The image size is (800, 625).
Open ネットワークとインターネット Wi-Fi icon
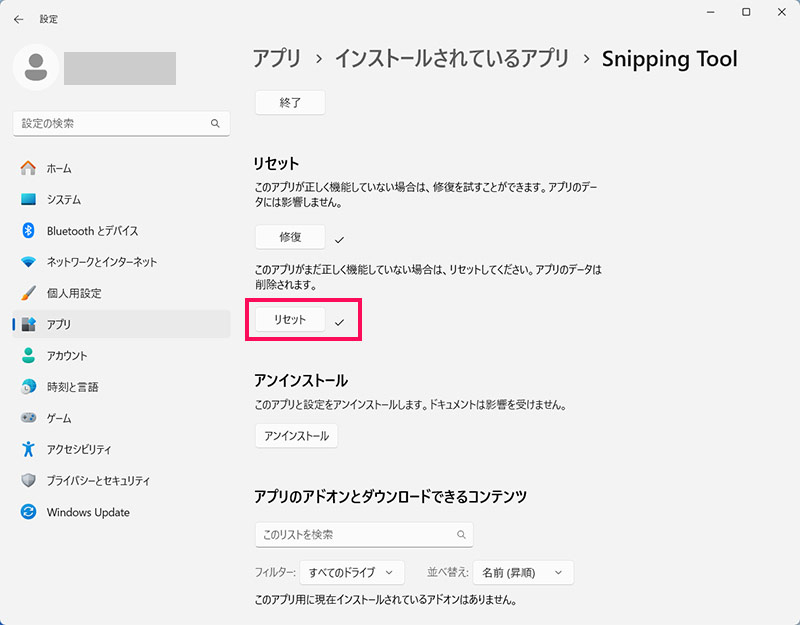28,262
